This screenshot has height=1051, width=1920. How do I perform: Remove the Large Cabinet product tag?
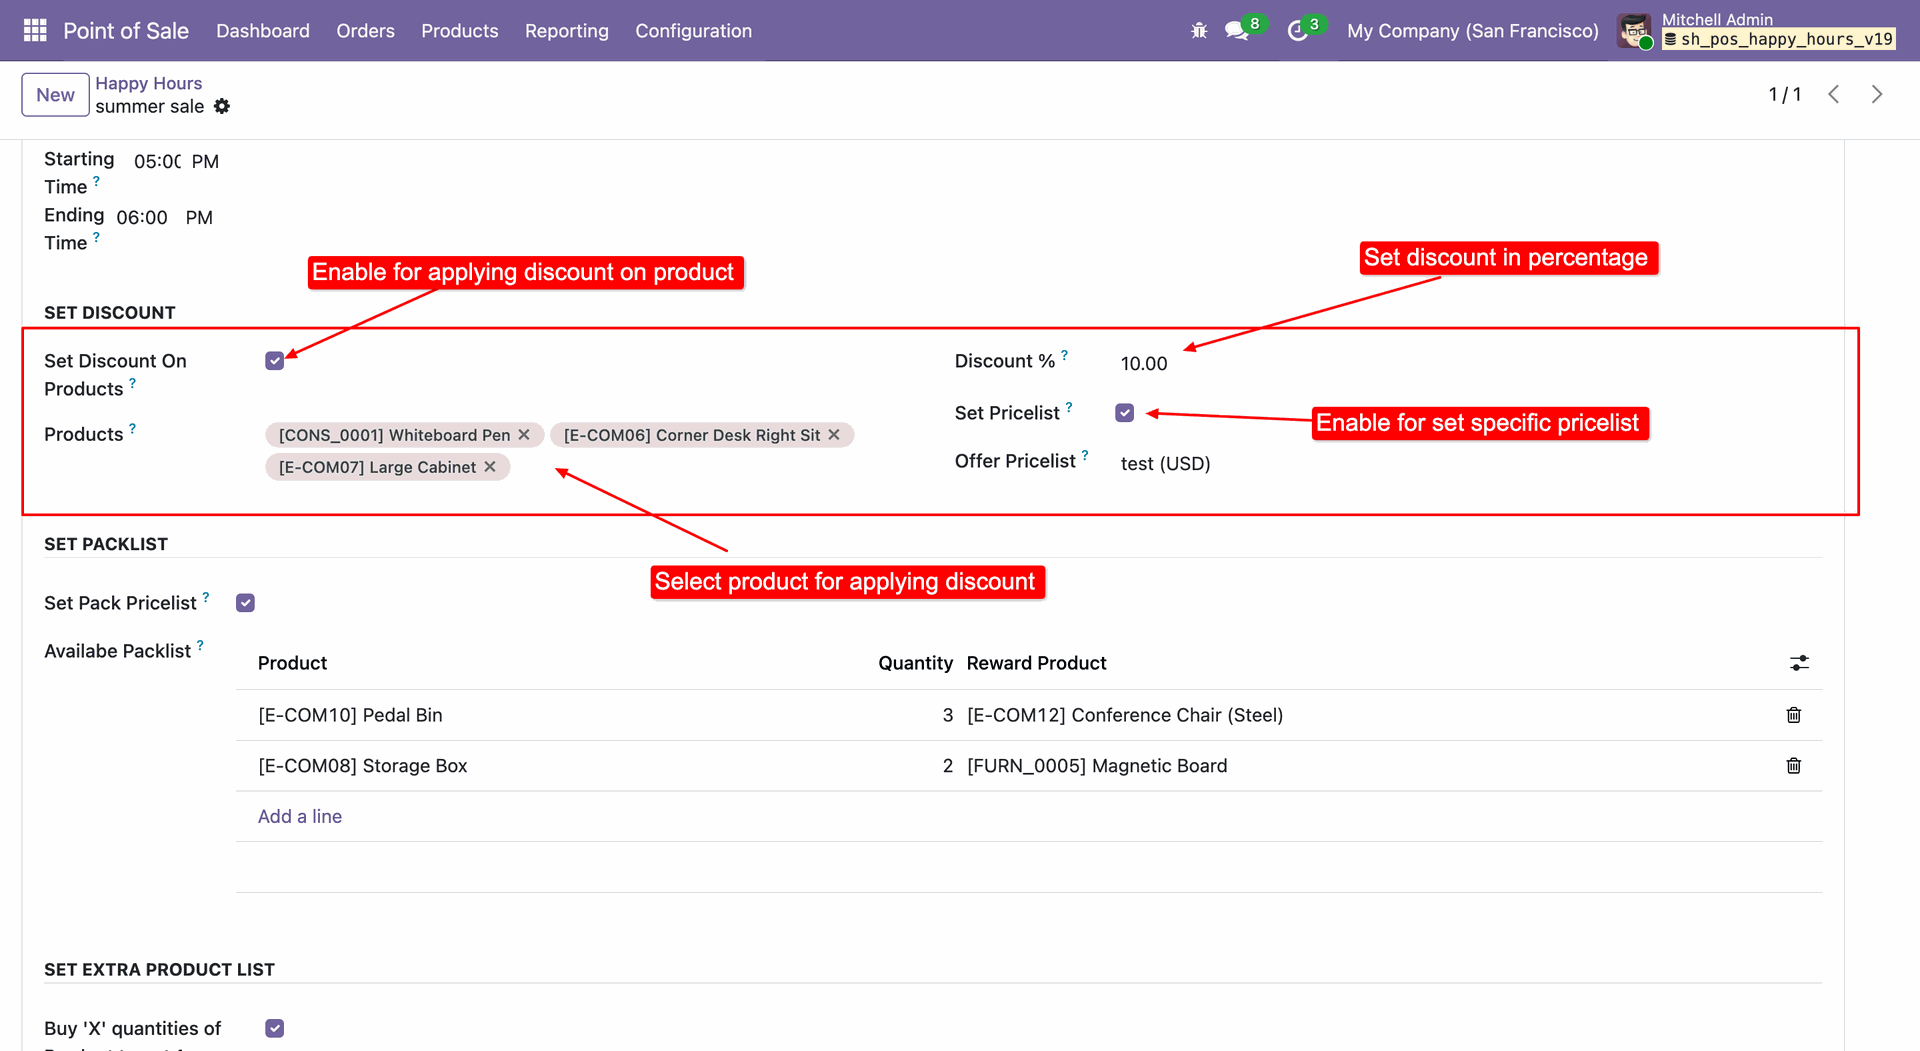(490, 467)
